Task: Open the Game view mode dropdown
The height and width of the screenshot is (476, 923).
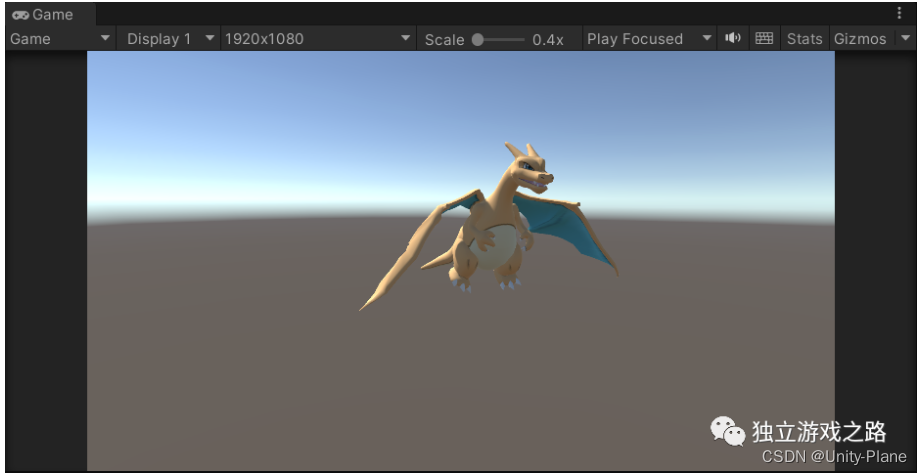Action: [61, 39]
